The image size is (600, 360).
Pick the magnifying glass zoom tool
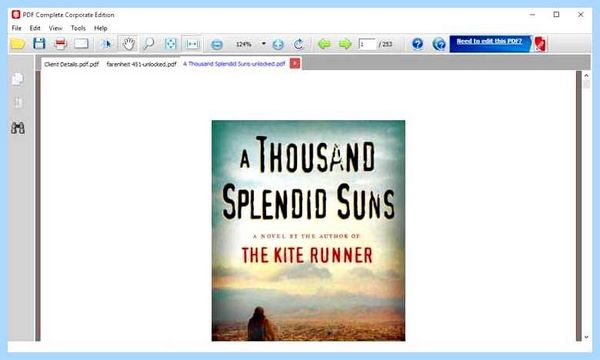point(148,44)
